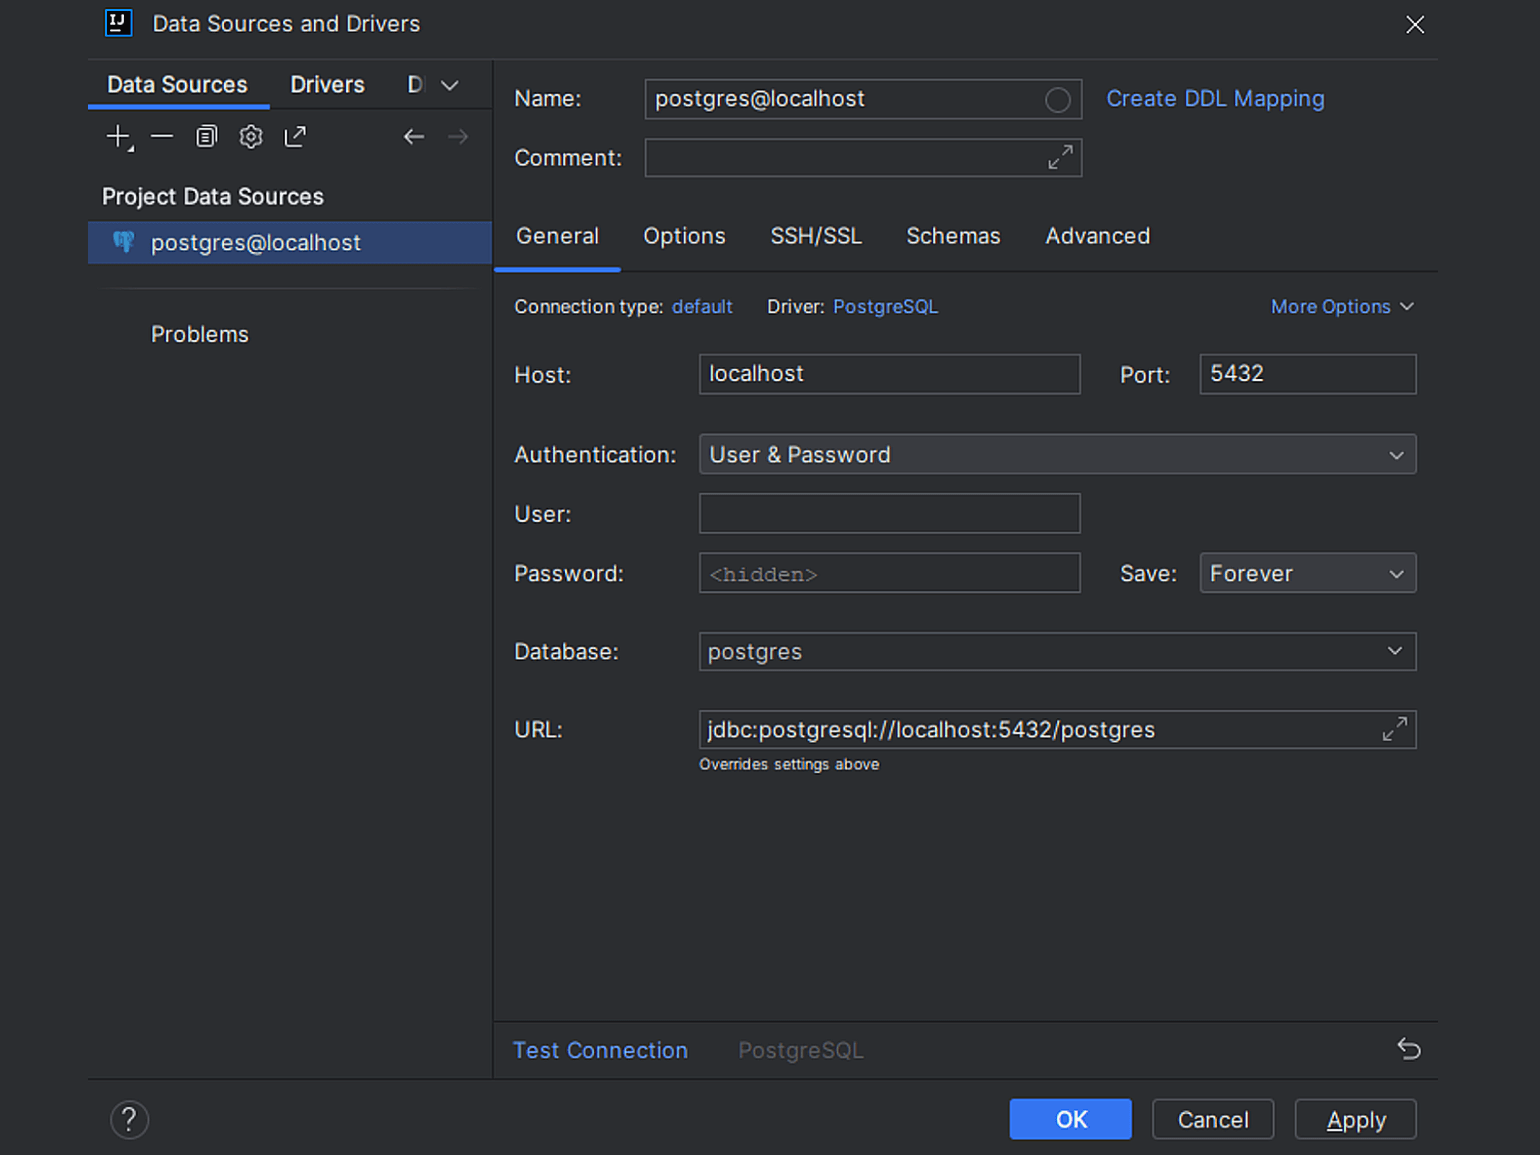Open the SSH/SSL tab
The height and width of the screenshot is (1155, 1540).
(816, 236)
